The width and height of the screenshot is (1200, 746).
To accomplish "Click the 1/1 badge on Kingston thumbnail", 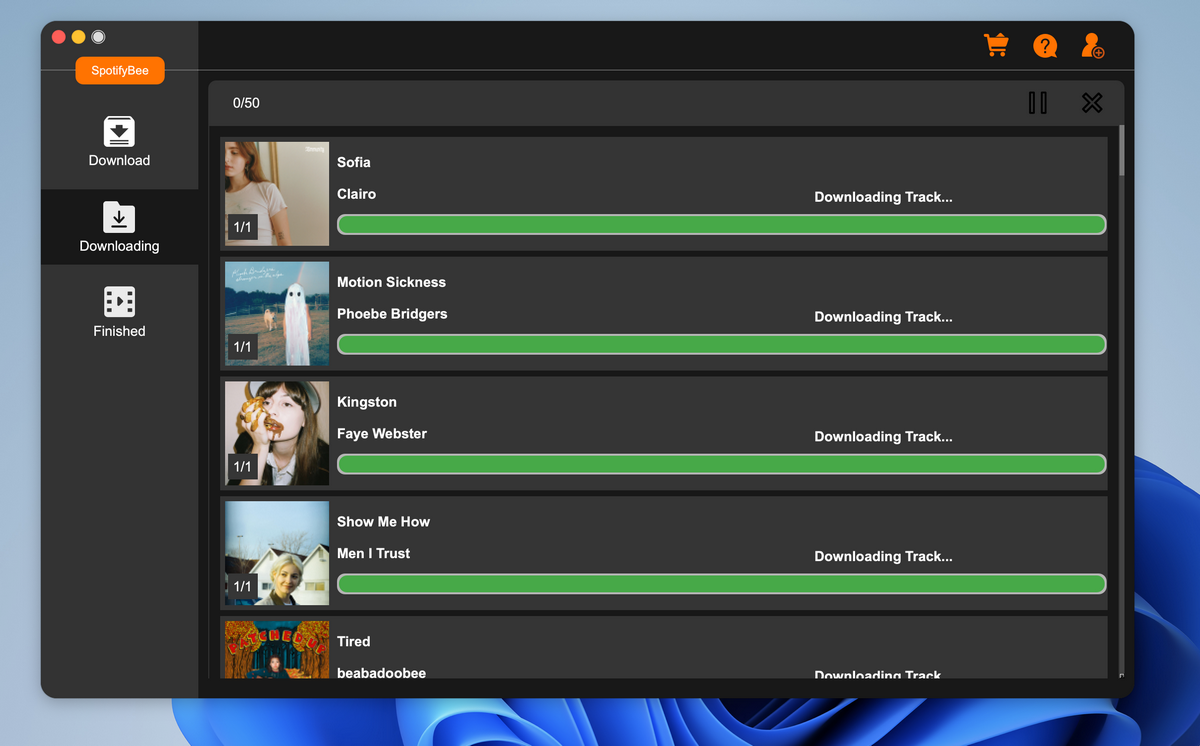I will 242,467.
